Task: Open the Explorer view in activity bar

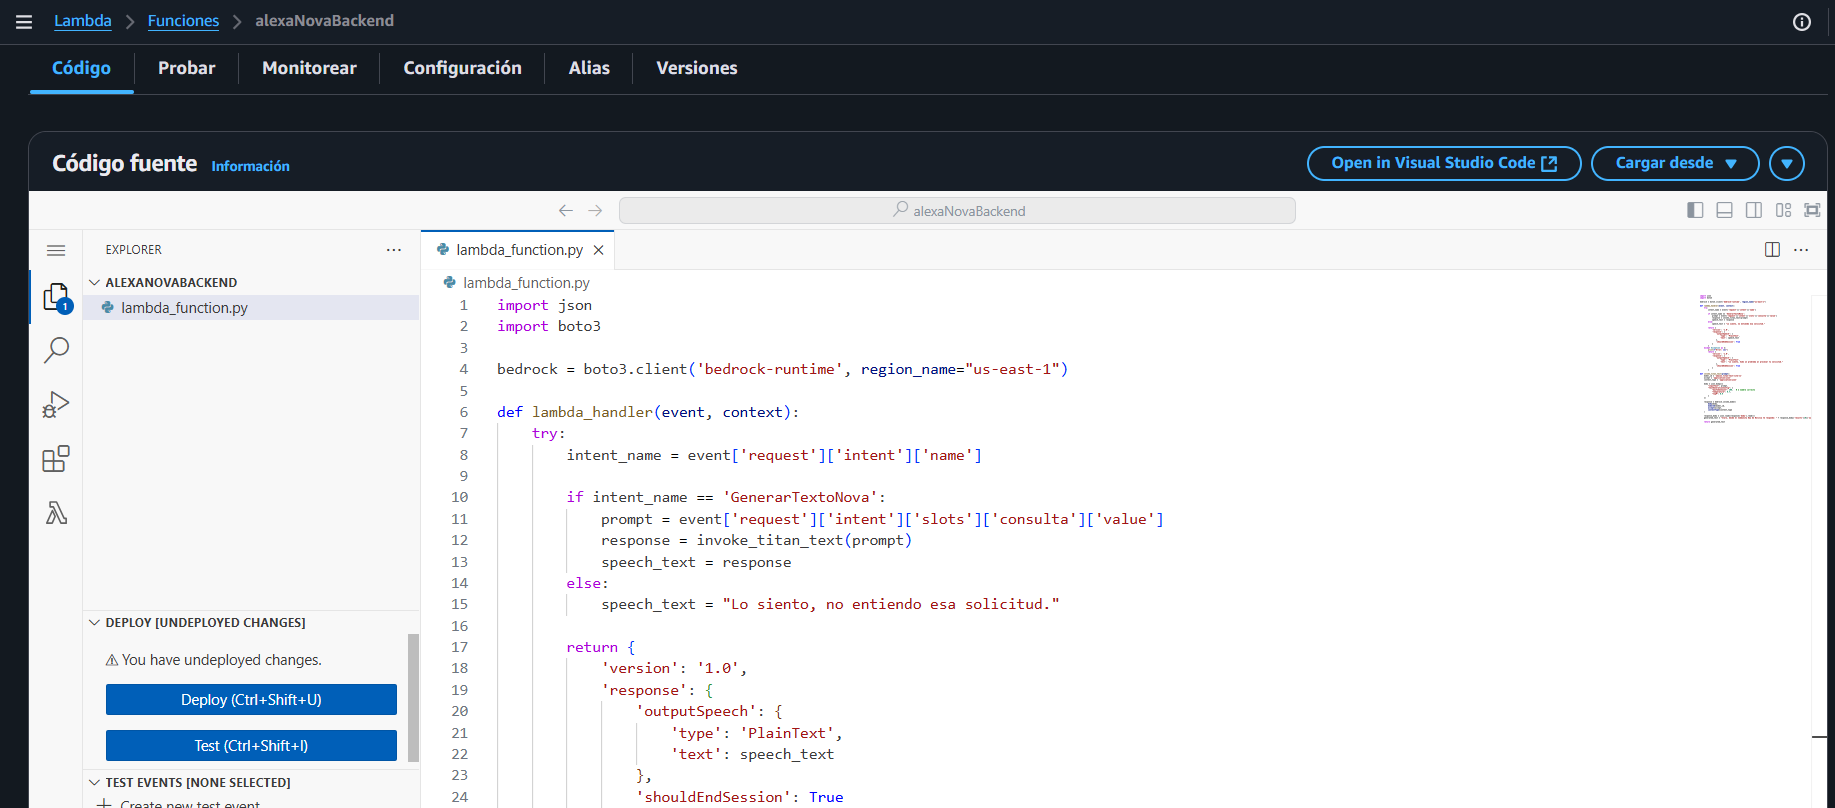Action: point(56,297)
